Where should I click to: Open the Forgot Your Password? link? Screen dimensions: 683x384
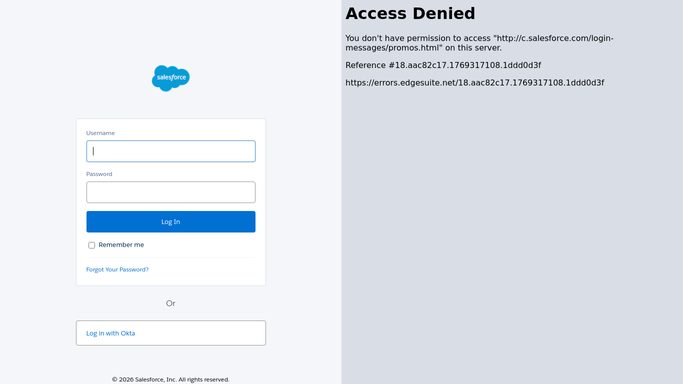(117, 269)
